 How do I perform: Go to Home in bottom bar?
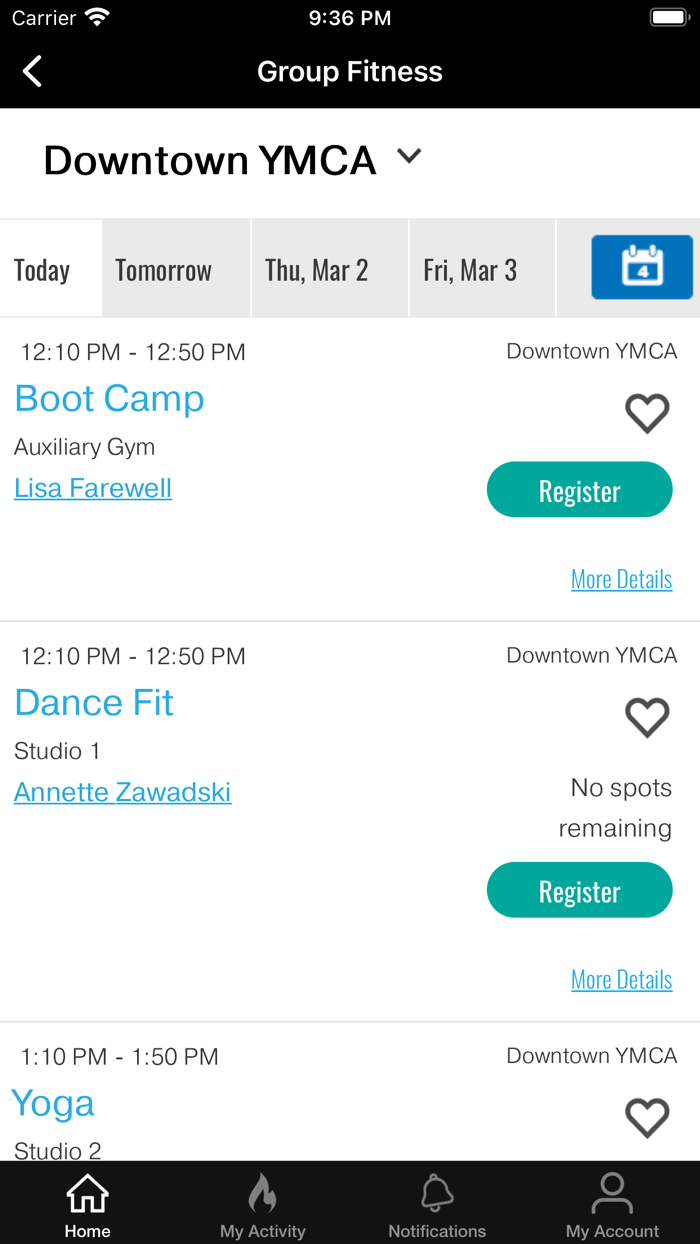(87, 1204)
